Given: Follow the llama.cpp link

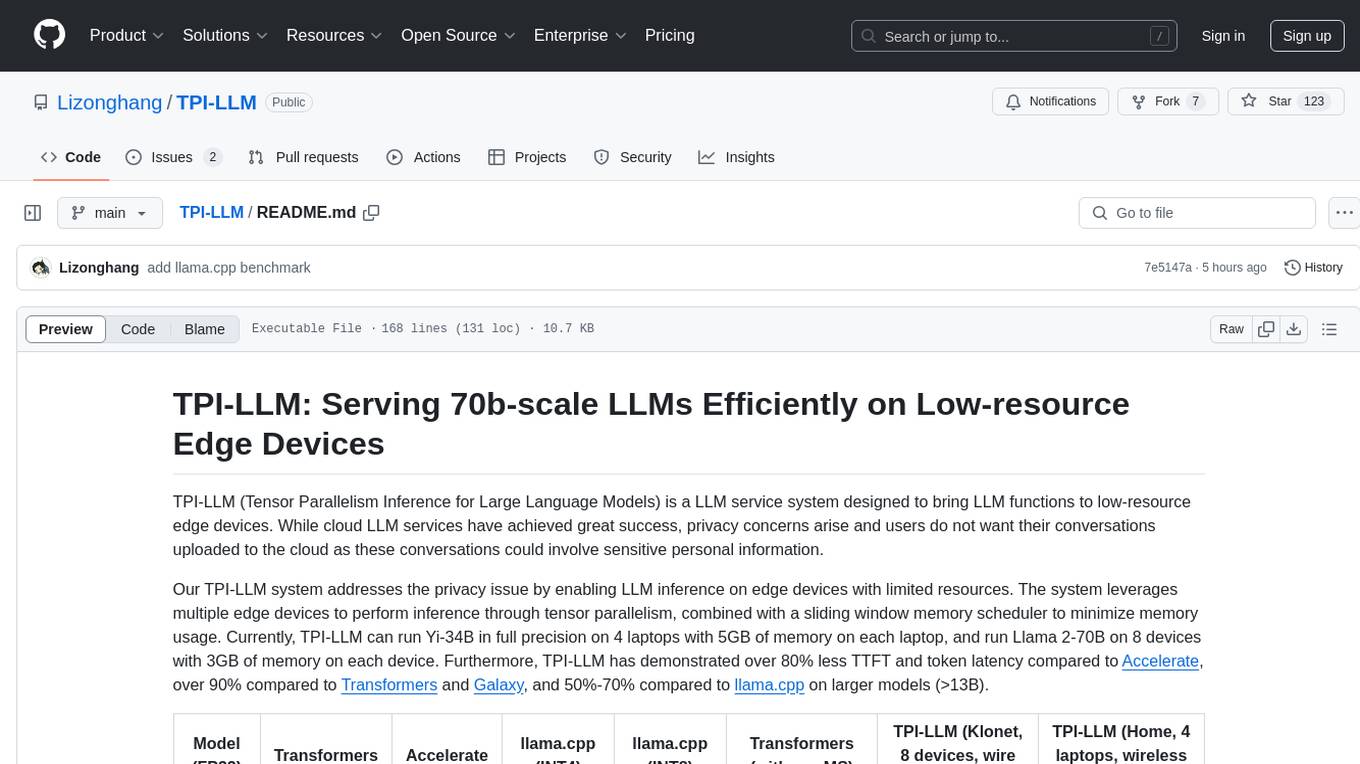Looking at the screenshot, I should click(x=769, y=685).
